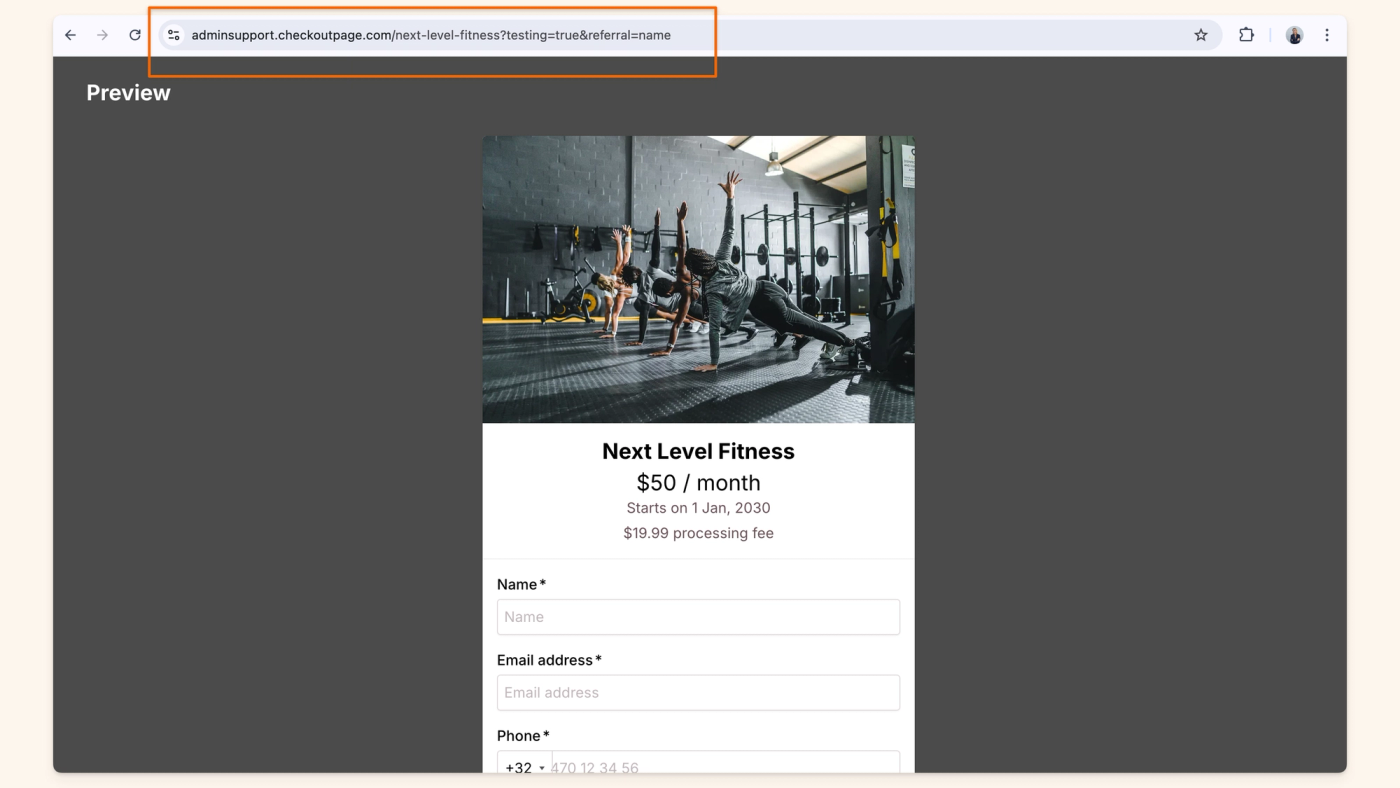Click into the Email address field

point(698,693)
